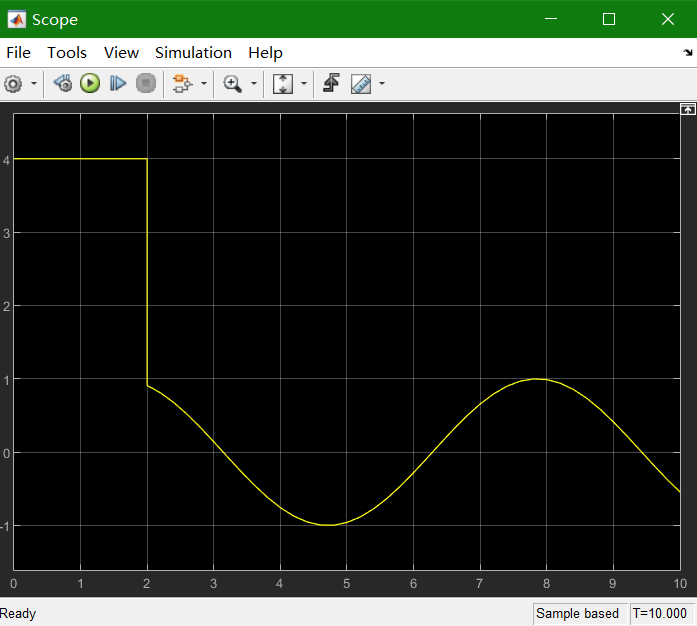Minimize the Scope window
Viewport: 697px width, 626px height.
(x=551, y=19)
